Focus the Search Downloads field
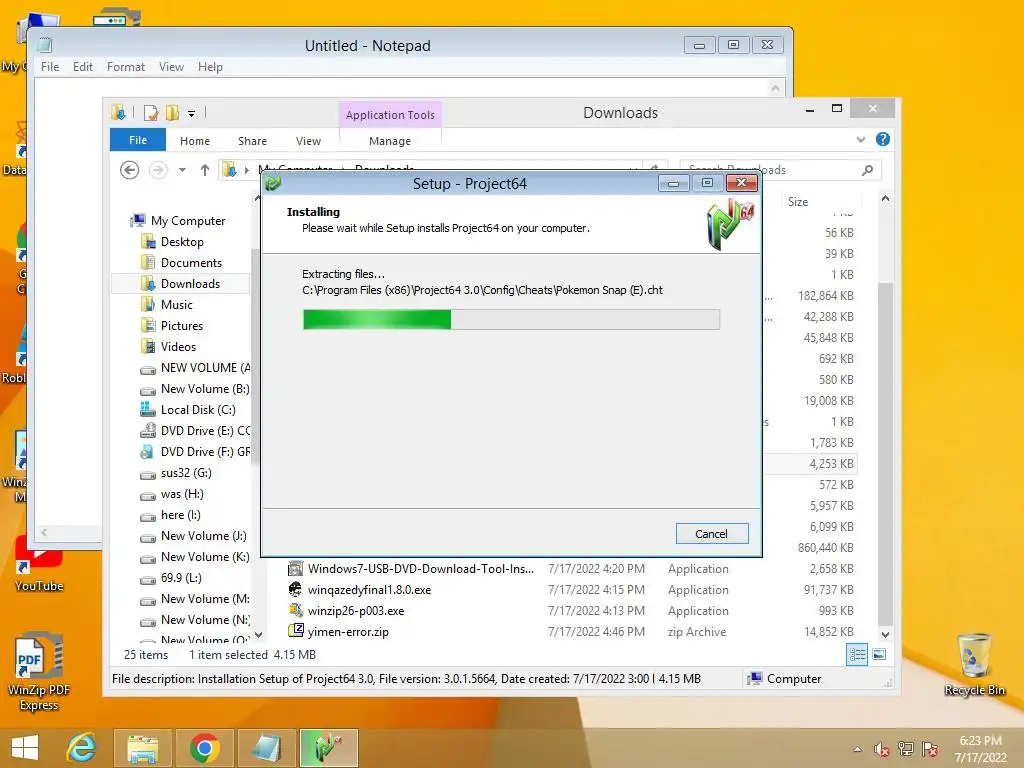Image resolution: width=1024 pixels, height=768 pixels. click(x=780, y=170)
